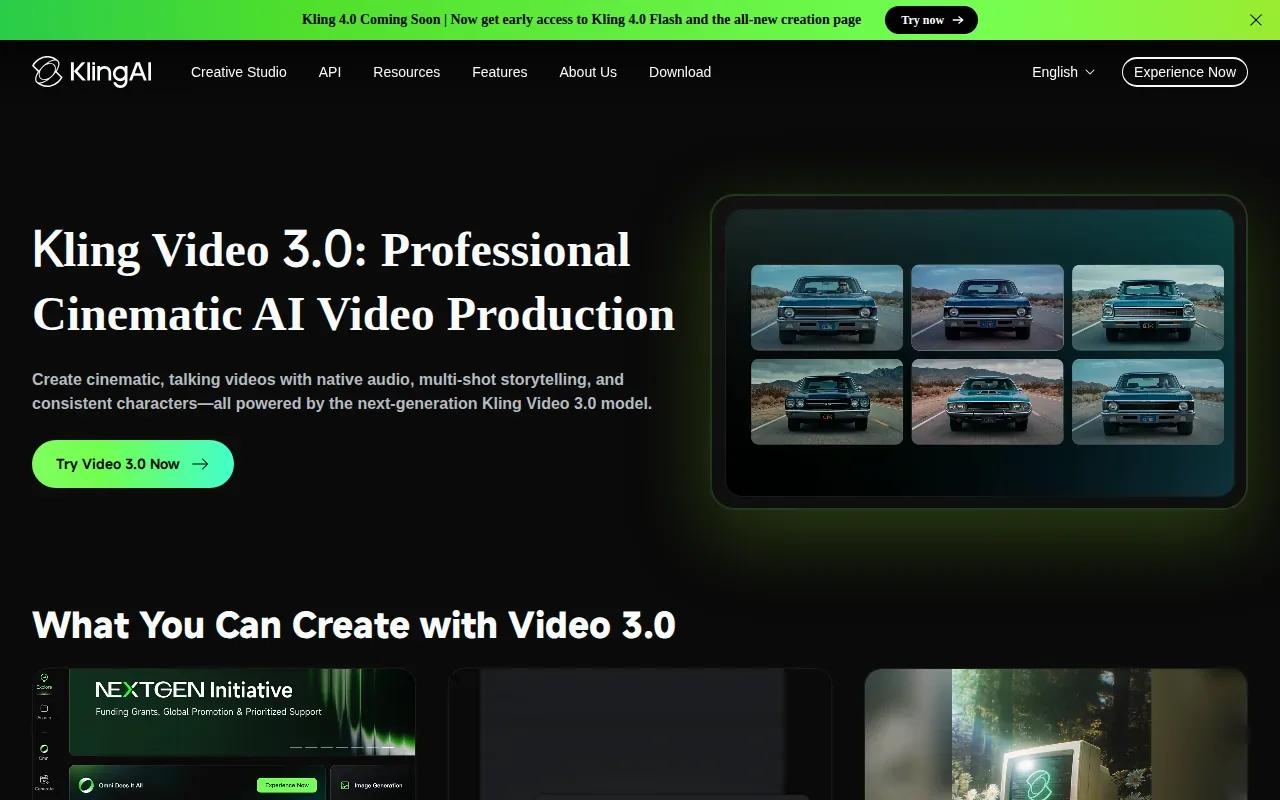Open the dark middle preview card
Viewport: 1280px width, 800px height.
pyautogui.click(x=640, y=734)
